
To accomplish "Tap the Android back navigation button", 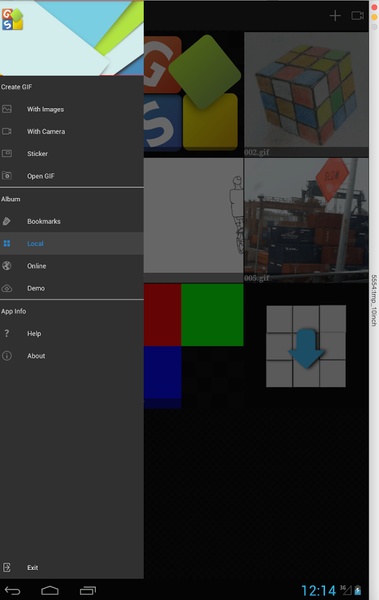I will 12,590.
